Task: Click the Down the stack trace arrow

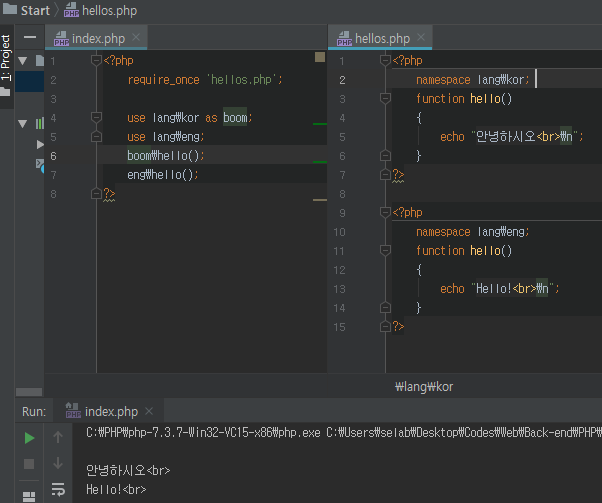Action: (58, 463)
